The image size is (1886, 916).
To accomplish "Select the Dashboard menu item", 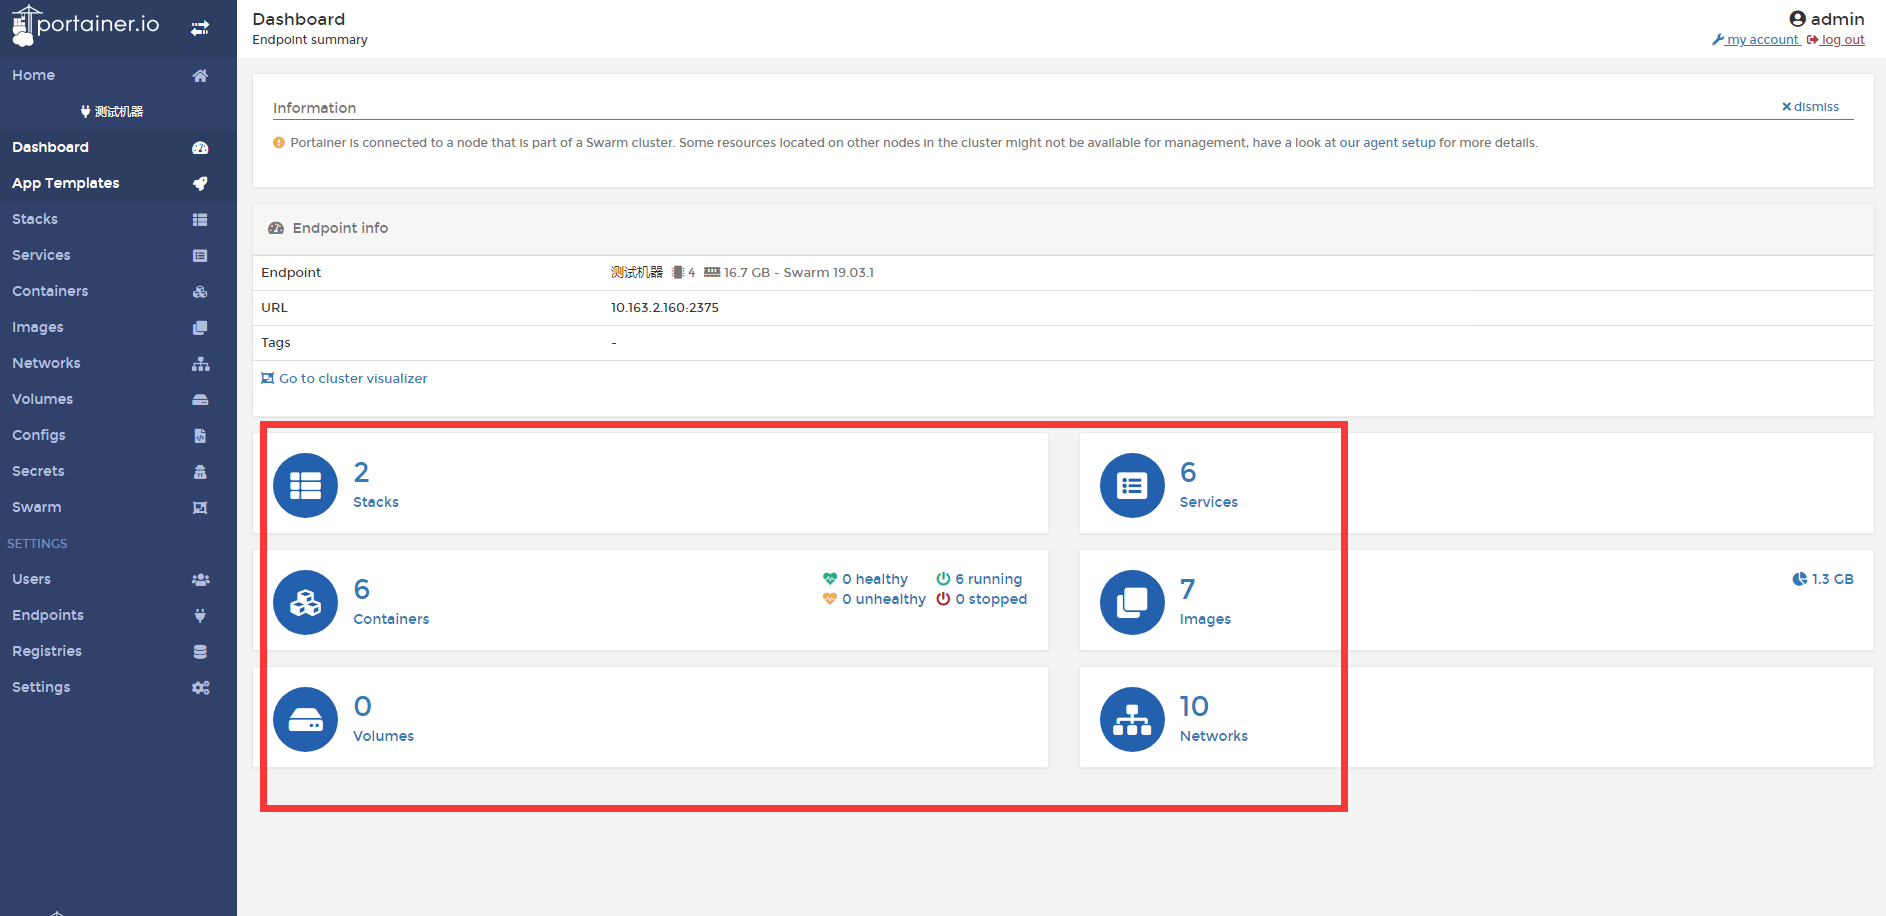I will [118, 147].
